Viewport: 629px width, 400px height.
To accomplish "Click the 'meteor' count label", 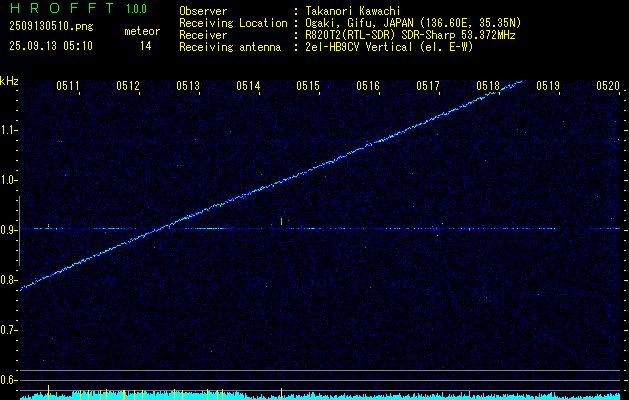I will point(142,31).
